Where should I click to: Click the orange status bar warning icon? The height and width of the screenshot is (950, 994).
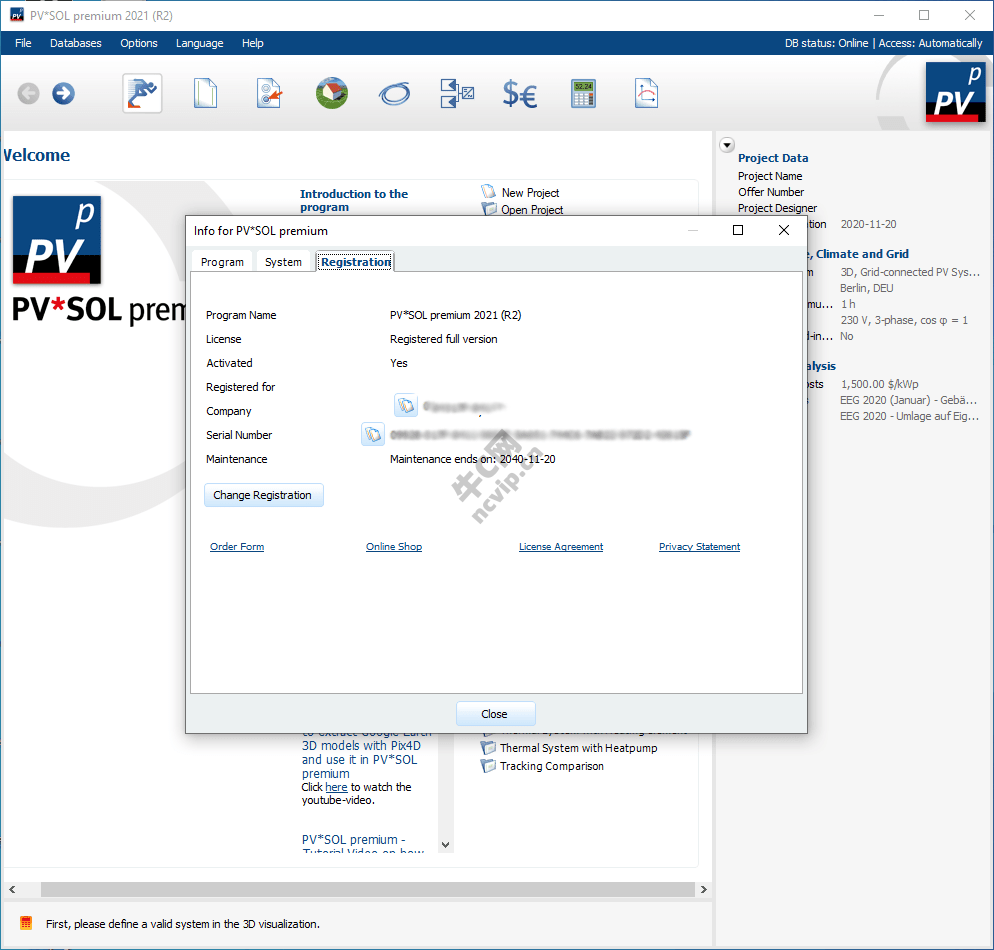26,923
